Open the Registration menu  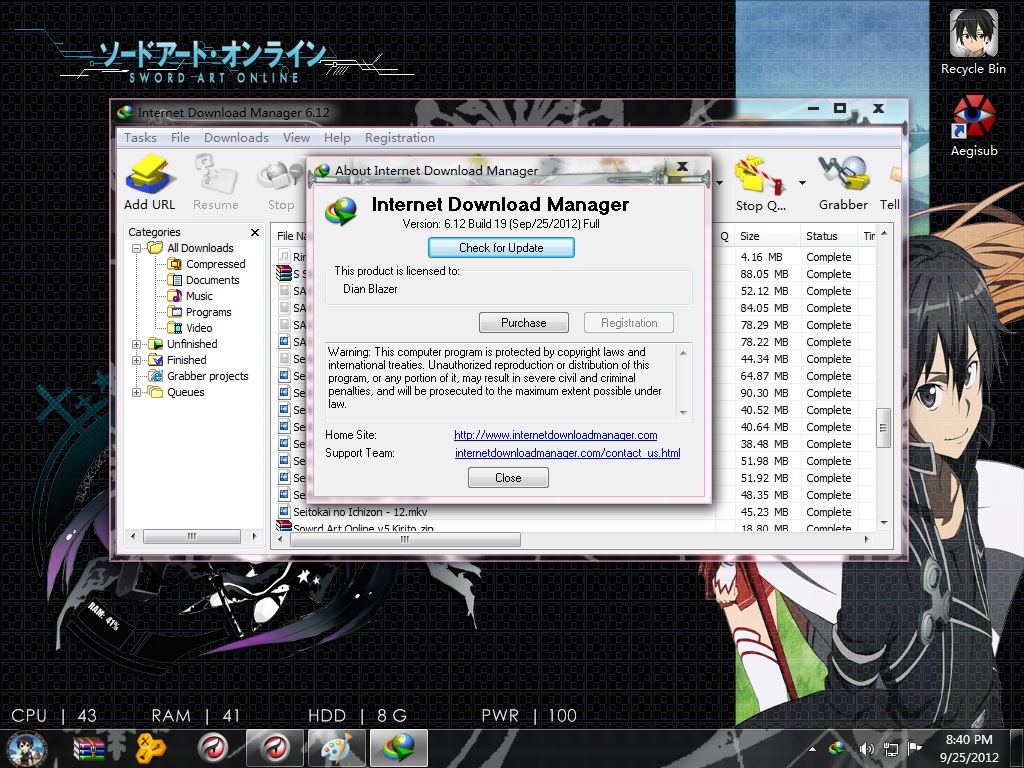(400, 138)
